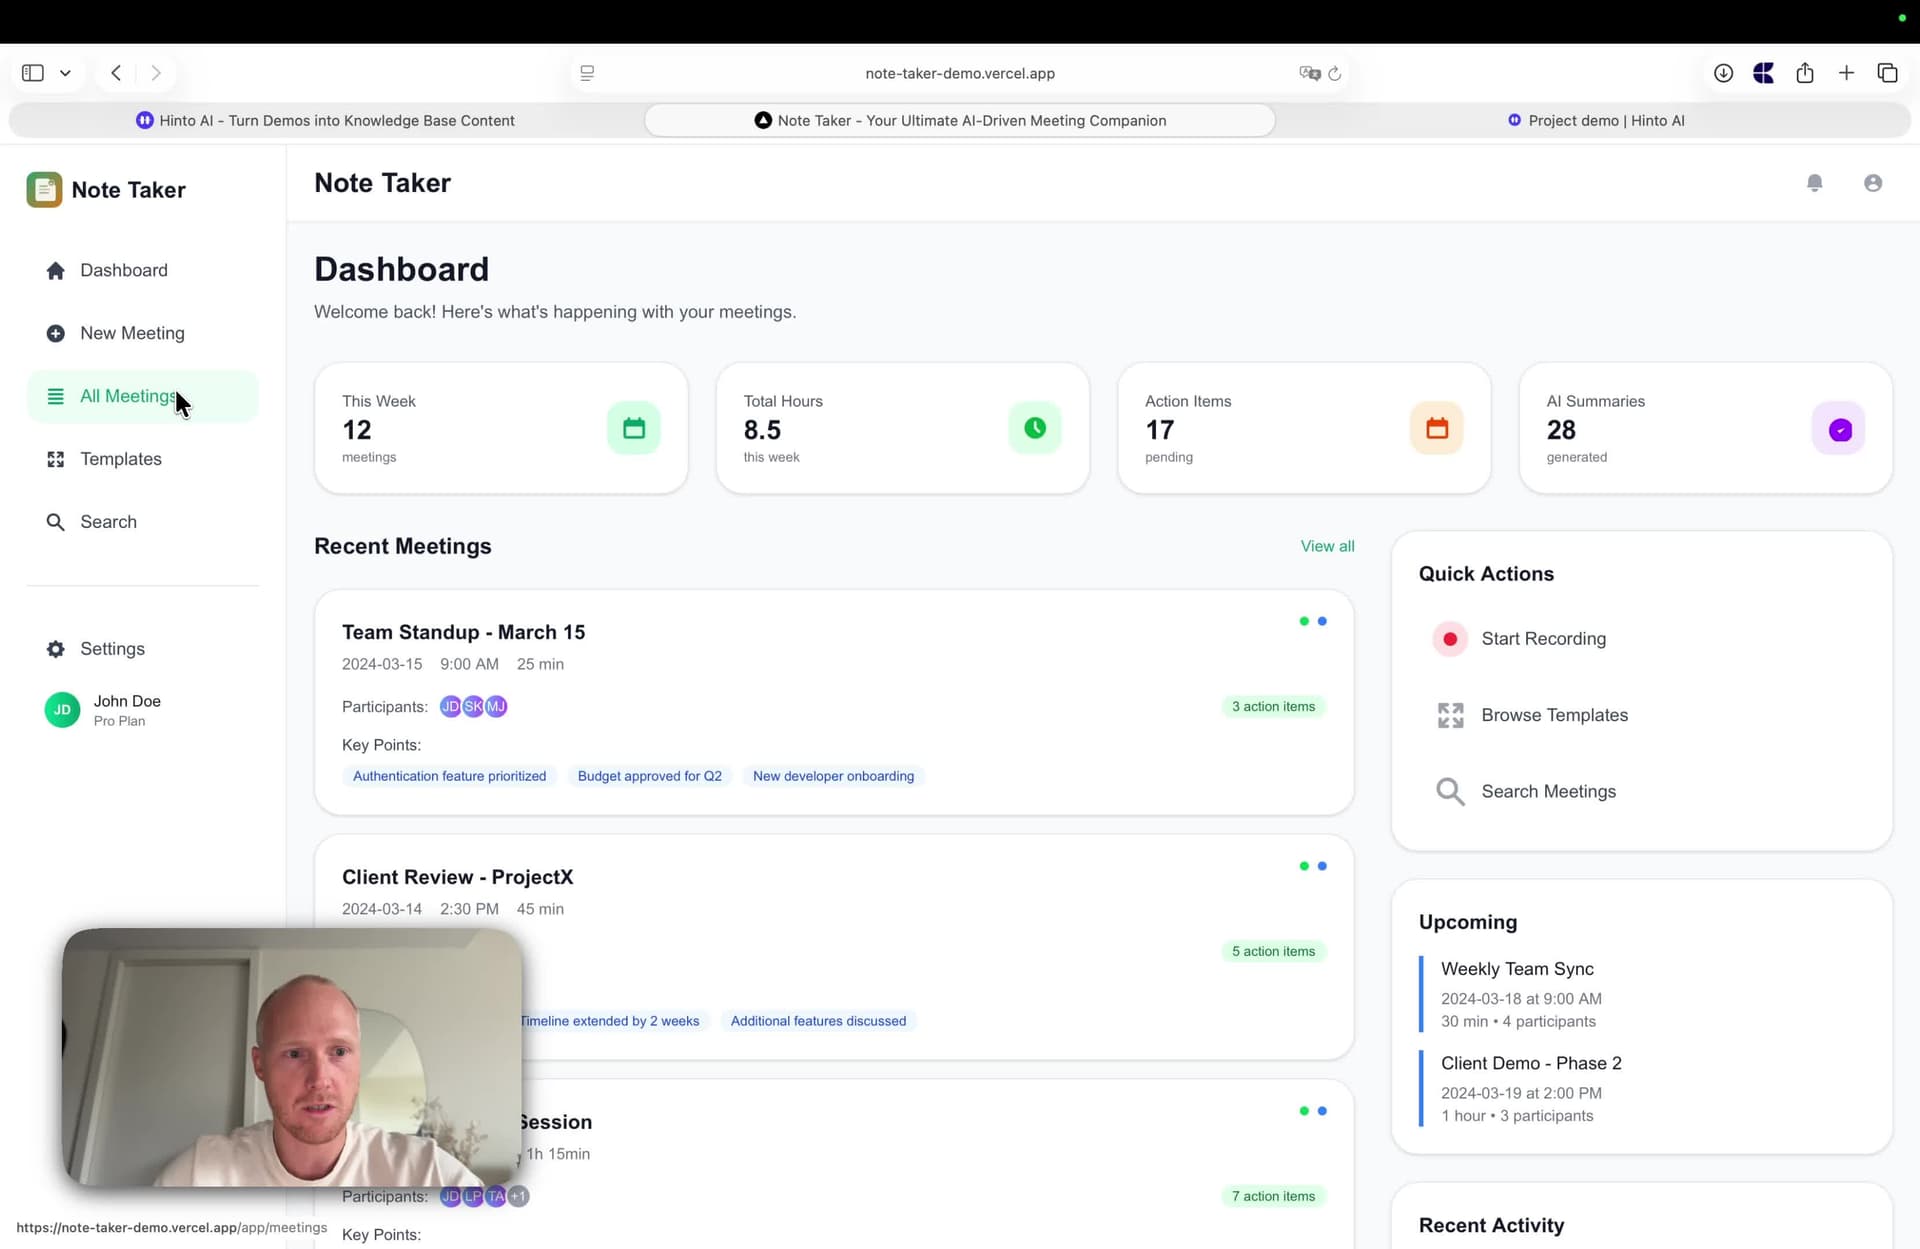
Task: Click the Safari share icon
Action: click(x=1804, y=73)
